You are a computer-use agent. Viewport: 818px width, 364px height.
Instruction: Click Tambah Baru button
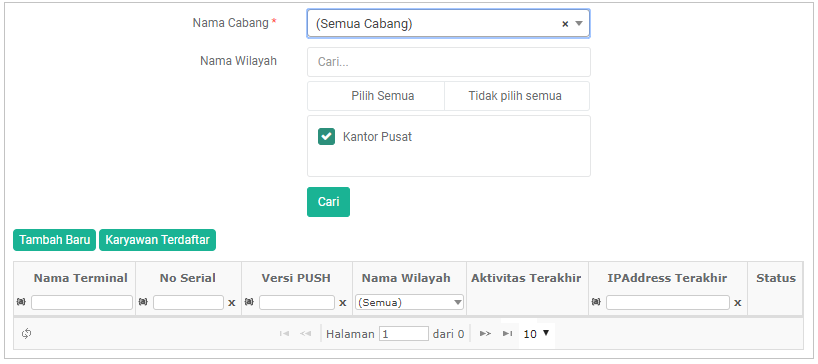pos(55,240)
